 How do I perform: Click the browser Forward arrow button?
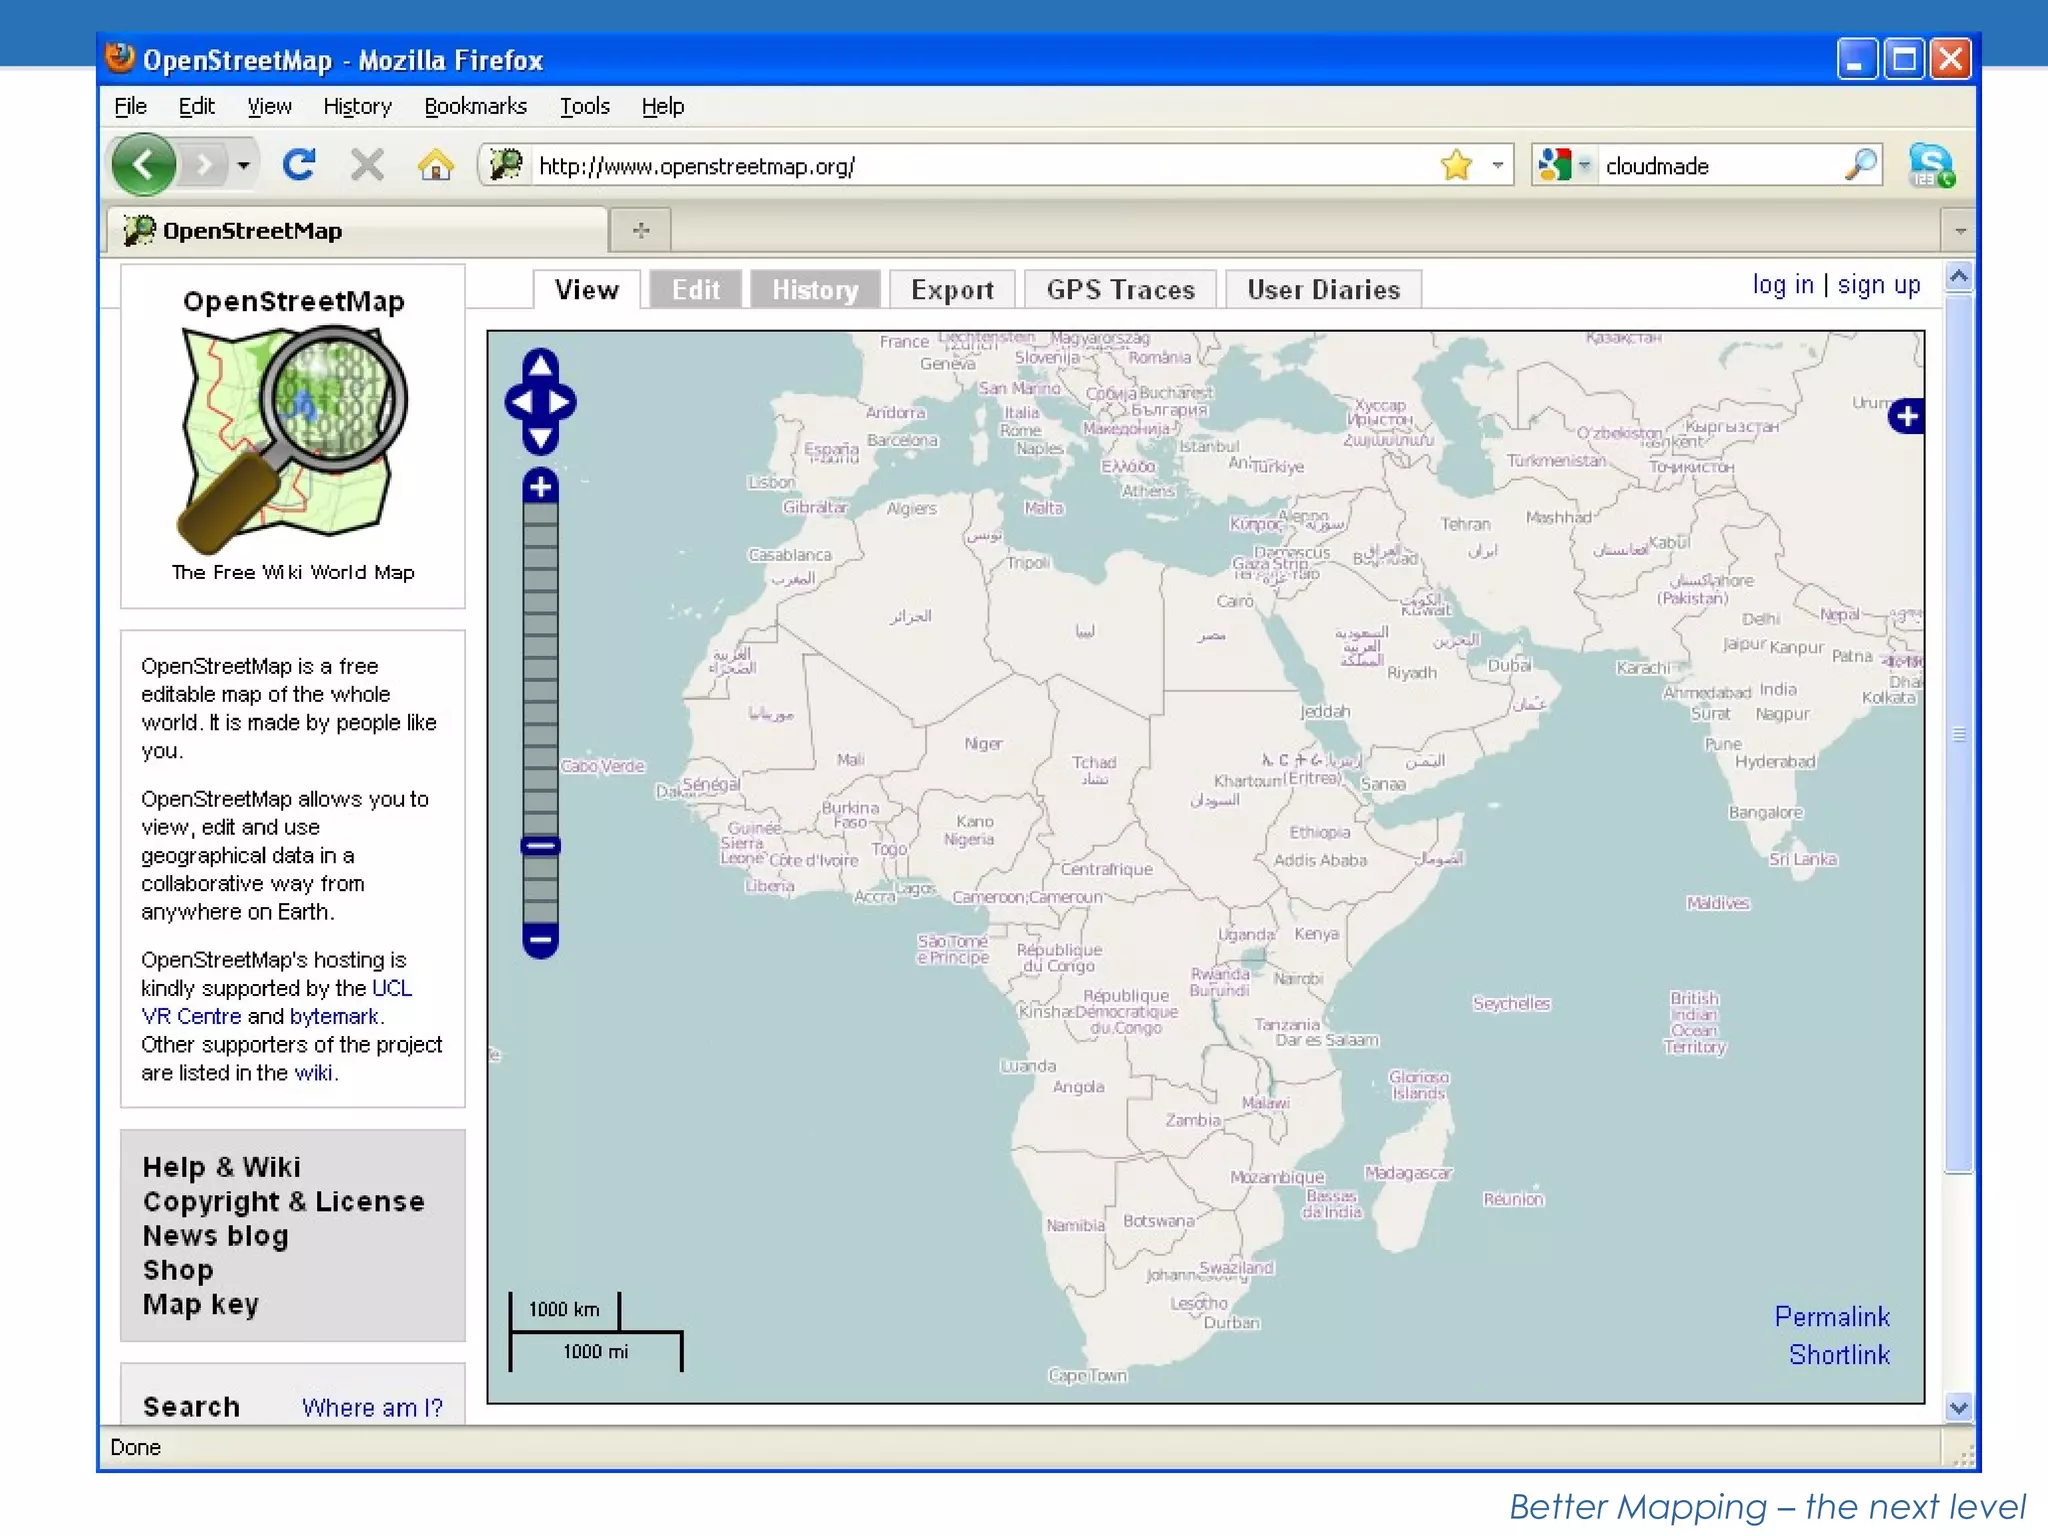(204, 165)
